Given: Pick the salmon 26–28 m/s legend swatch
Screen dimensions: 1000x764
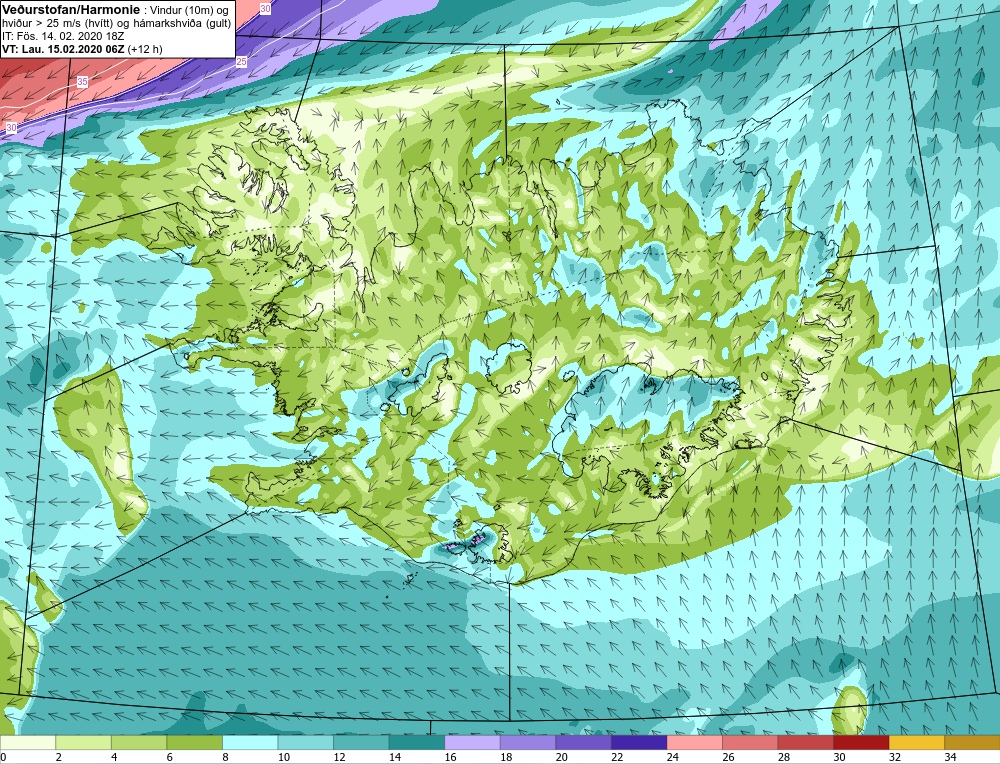Looking at the screenshot, I should pos(749,742).
